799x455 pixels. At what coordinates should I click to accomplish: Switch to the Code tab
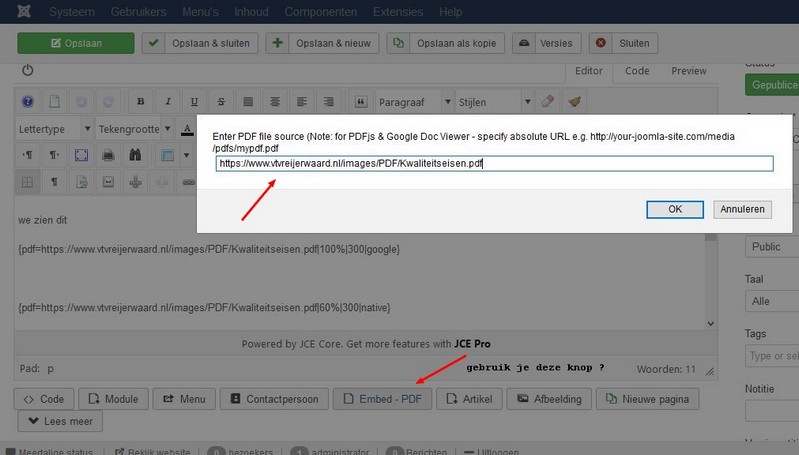(x=637, y=71)
